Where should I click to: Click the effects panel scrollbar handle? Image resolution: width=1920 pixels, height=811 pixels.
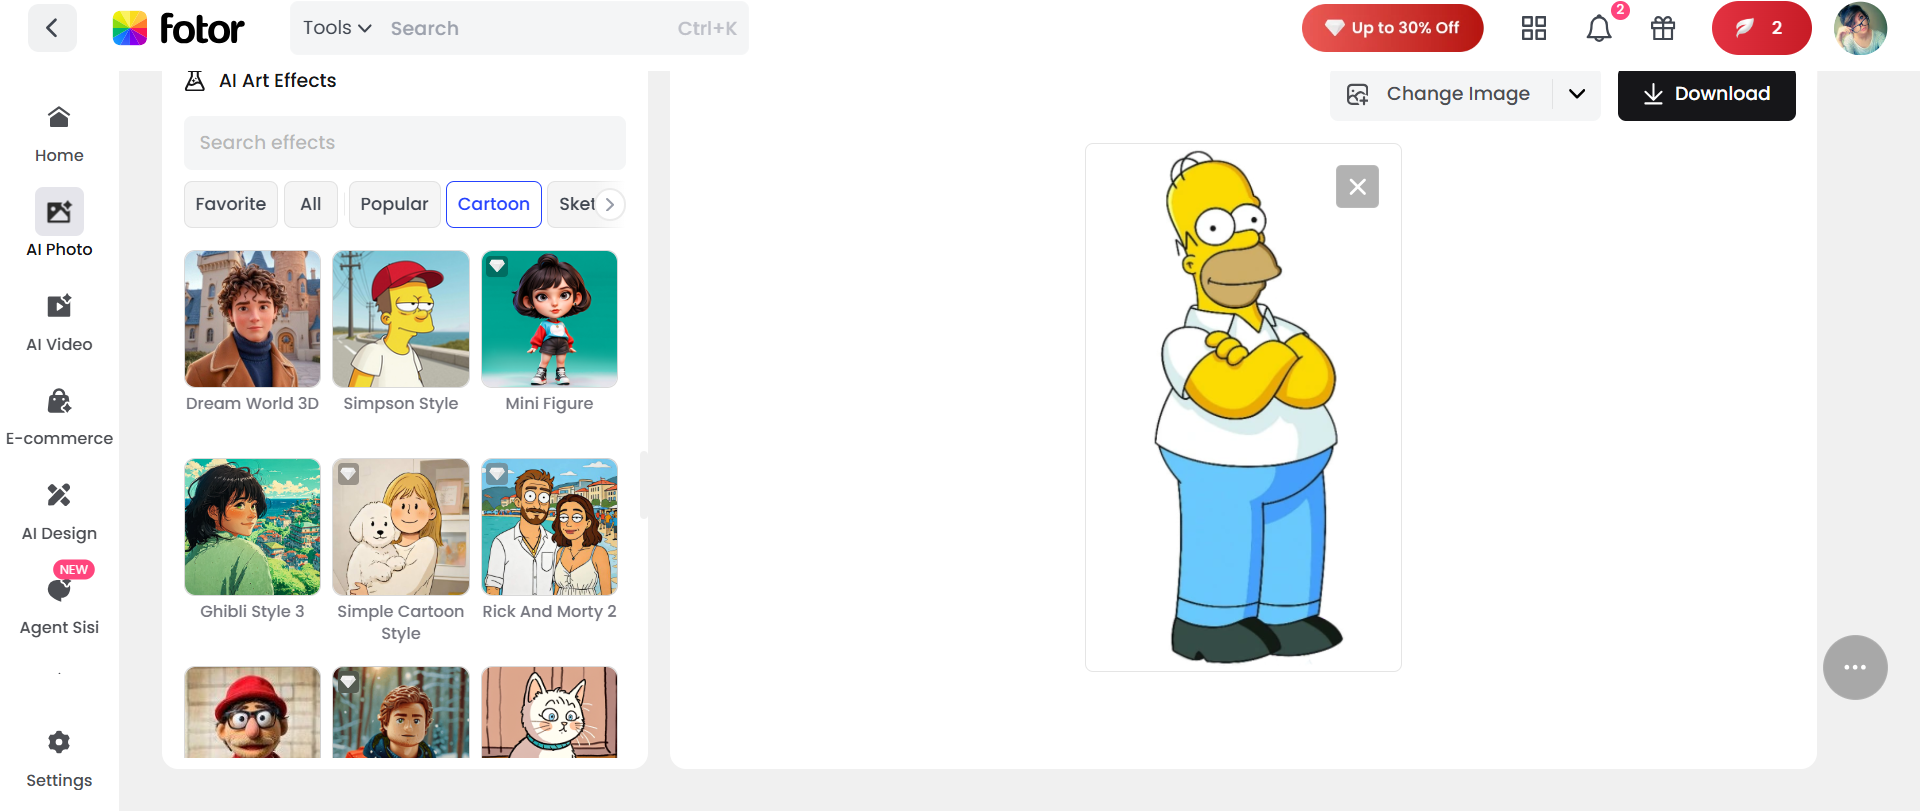click(x=644, y=485)
